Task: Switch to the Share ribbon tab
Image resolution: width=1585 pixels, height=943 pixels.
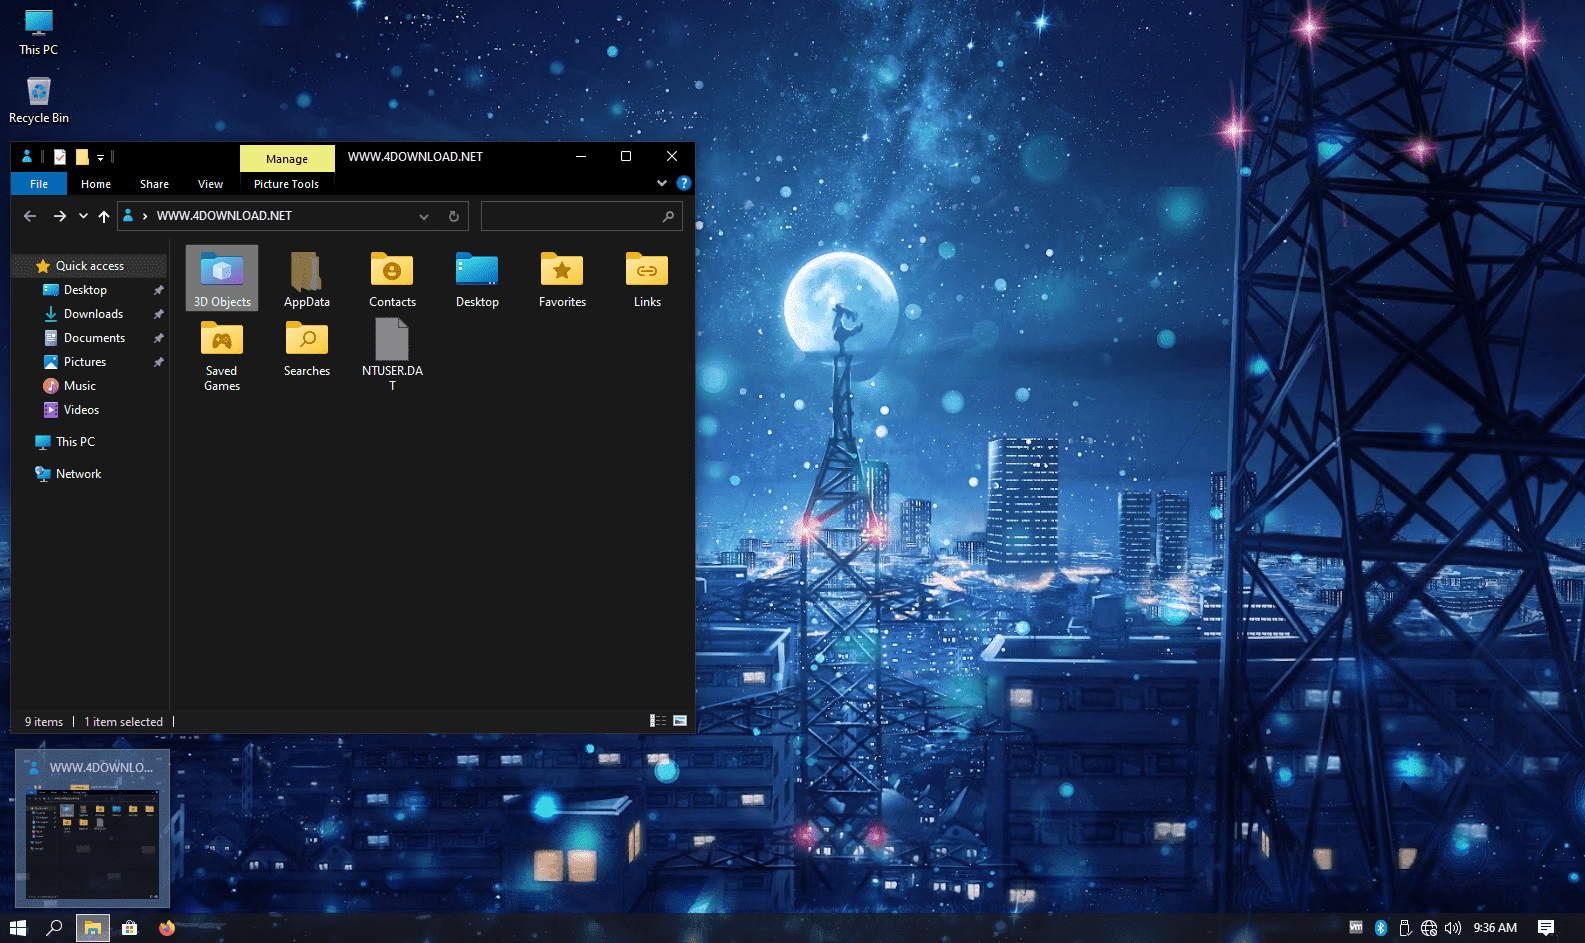Action: pyautogui.click(x=154, y=184)
